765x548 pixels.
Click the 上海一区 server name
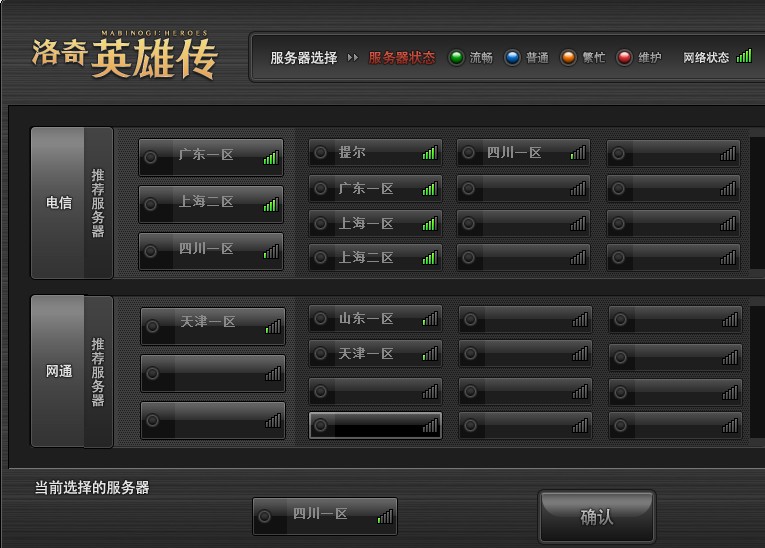pos(366,223)
